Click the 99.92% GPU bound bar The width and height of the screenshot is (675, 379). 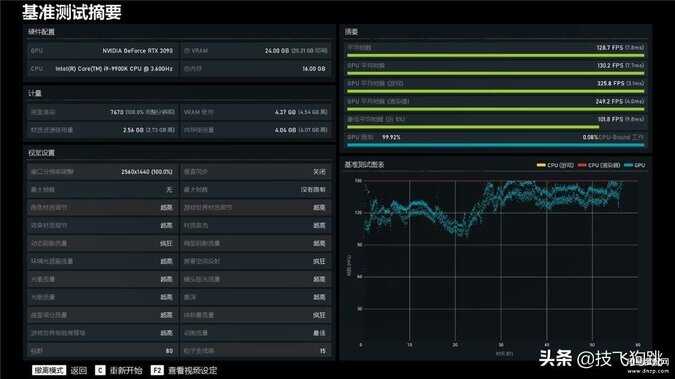[x=495, y=145]
